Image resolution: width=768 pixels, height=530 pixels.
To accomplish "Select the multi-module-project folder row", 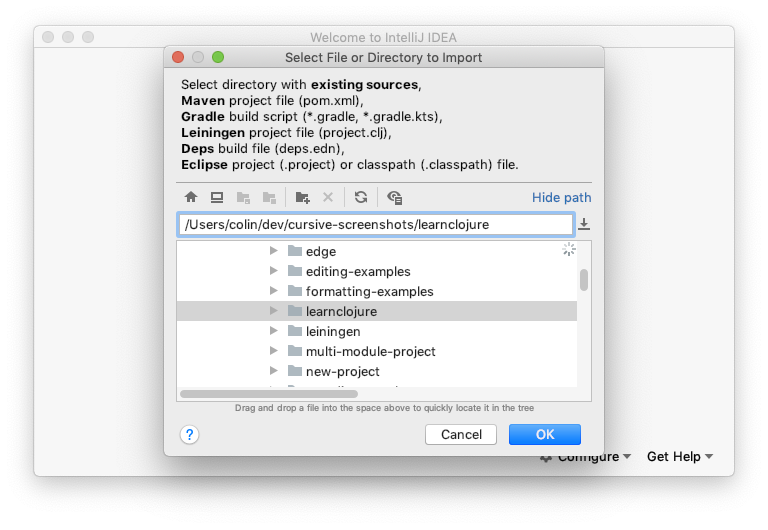I will tap(377, 352).
